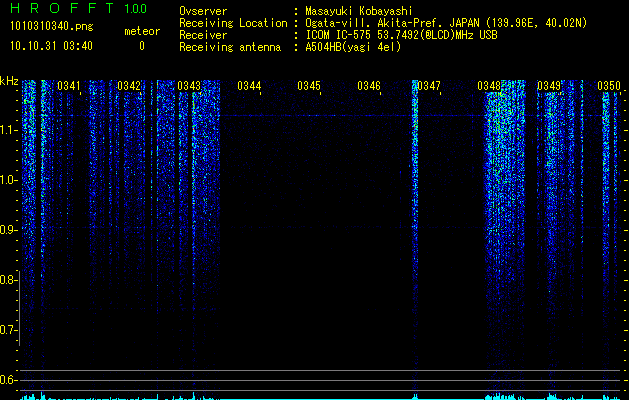
Task: Click the 0347 time marker
Action: 429,86
